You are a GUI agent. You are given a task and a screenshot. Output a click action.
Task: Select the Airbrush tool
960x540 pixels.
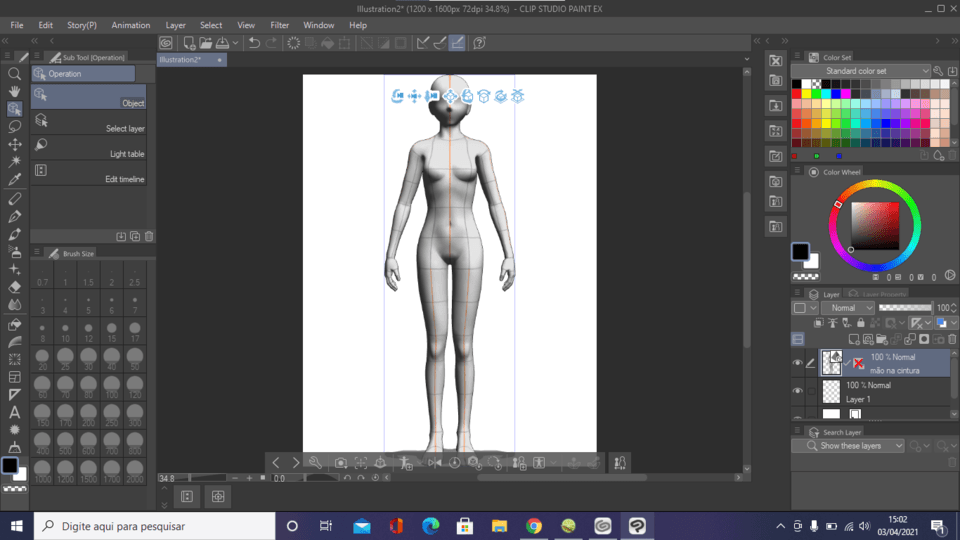click(14, 252)
